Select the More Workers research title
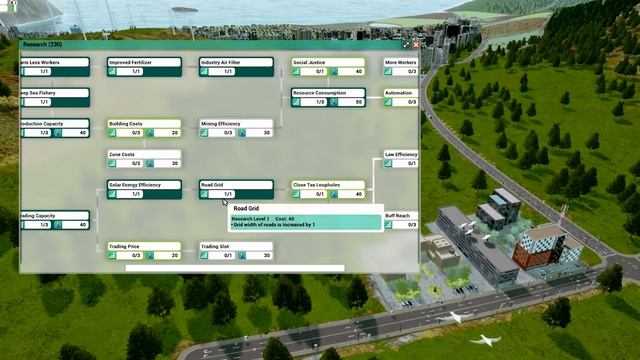640x360 pixels. [x=400, y=62]
